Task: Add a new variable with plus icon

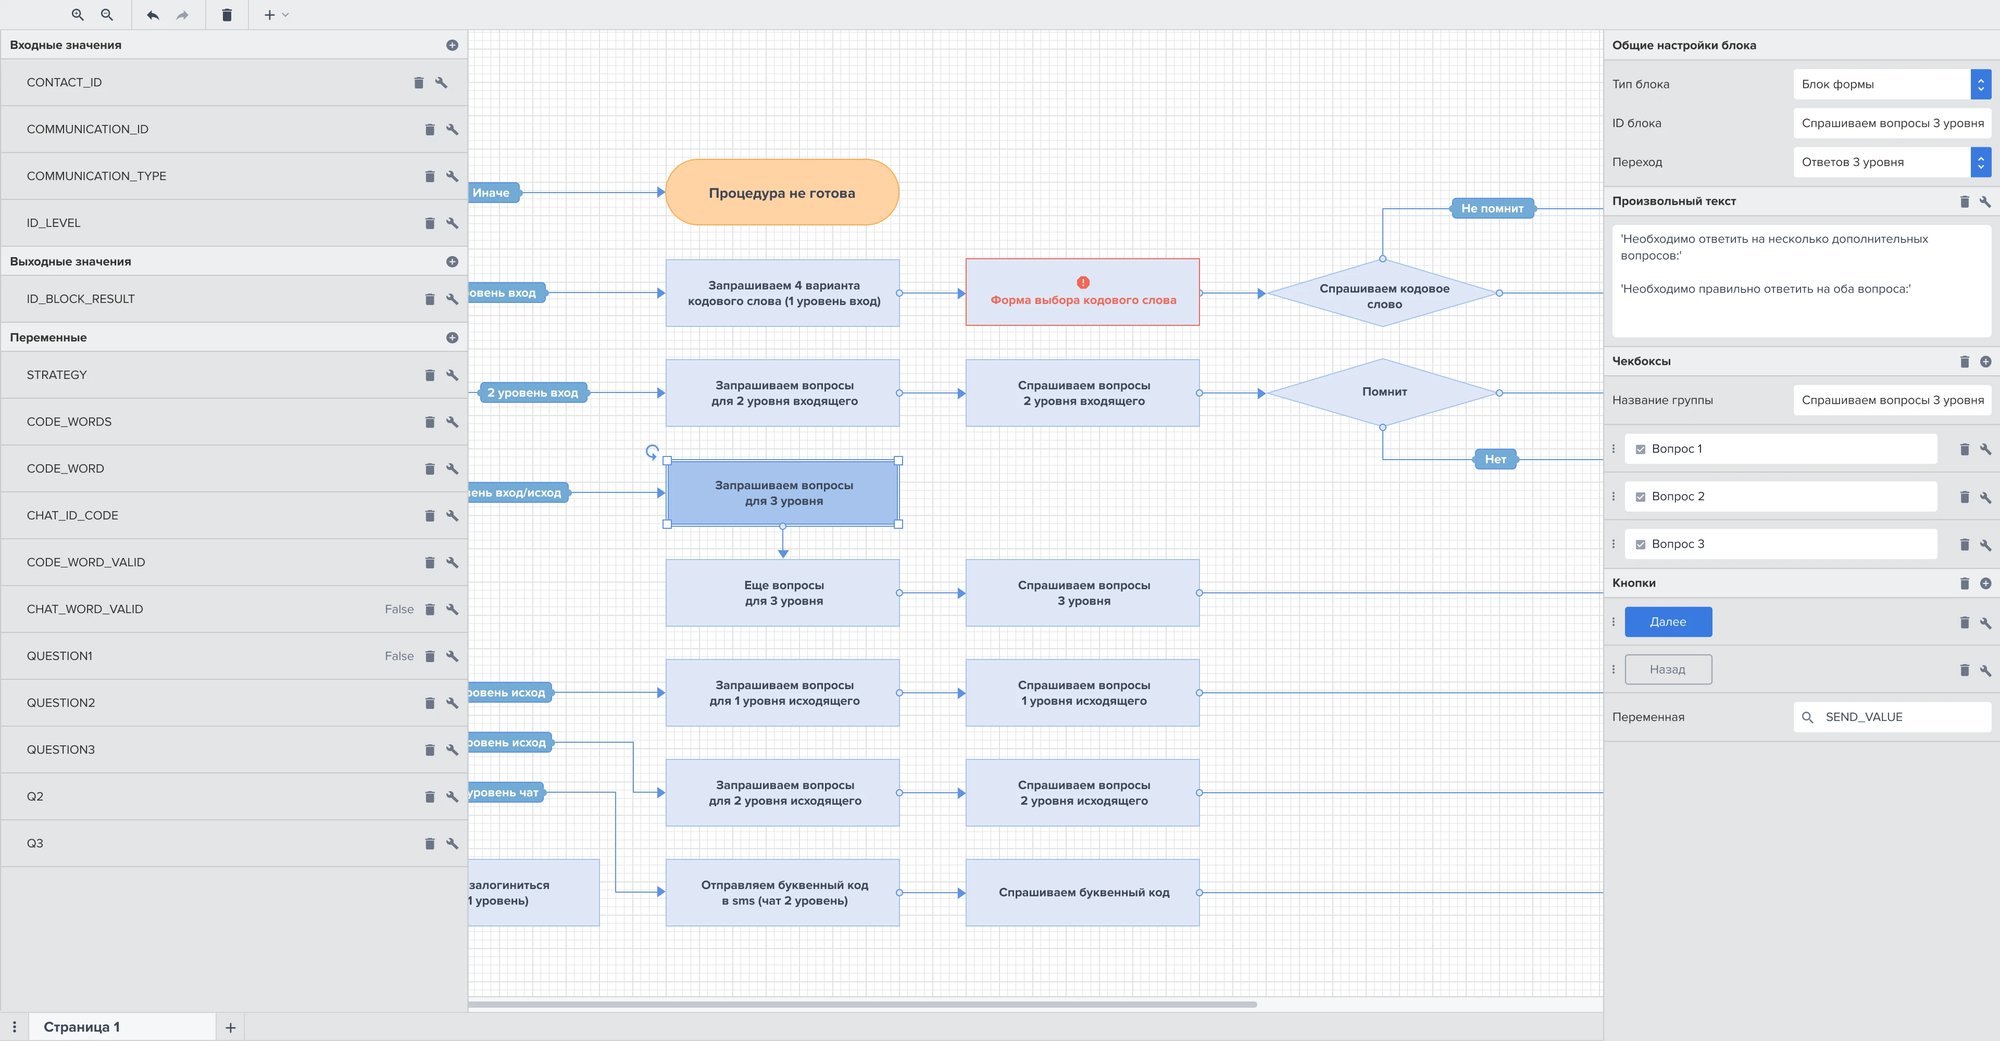Action: click(x=452, y=338)
